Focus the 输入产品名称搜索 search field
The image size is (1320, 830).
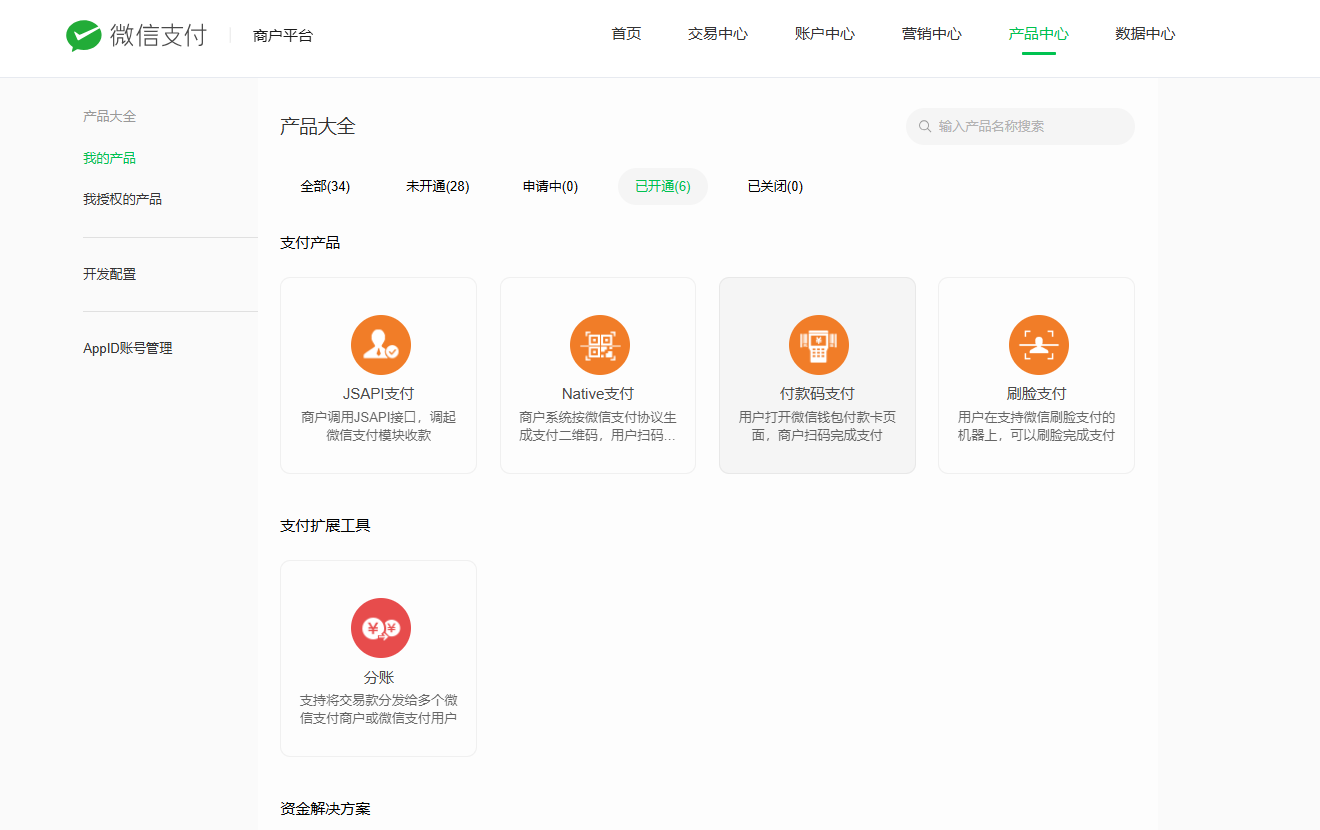click(x=1020, y=127)
